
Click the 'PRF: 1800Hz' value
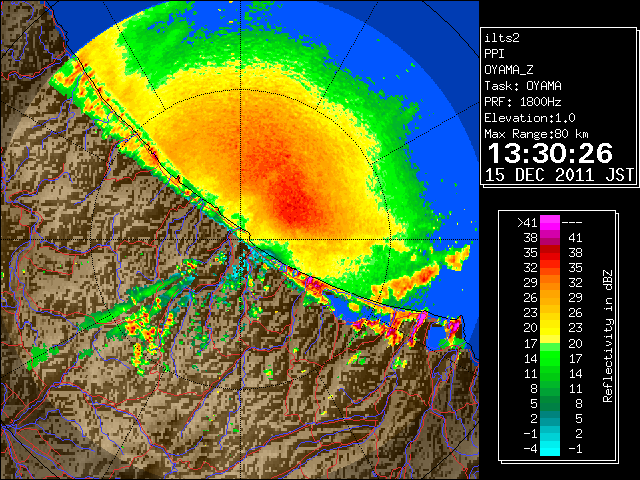pos(523,102)
